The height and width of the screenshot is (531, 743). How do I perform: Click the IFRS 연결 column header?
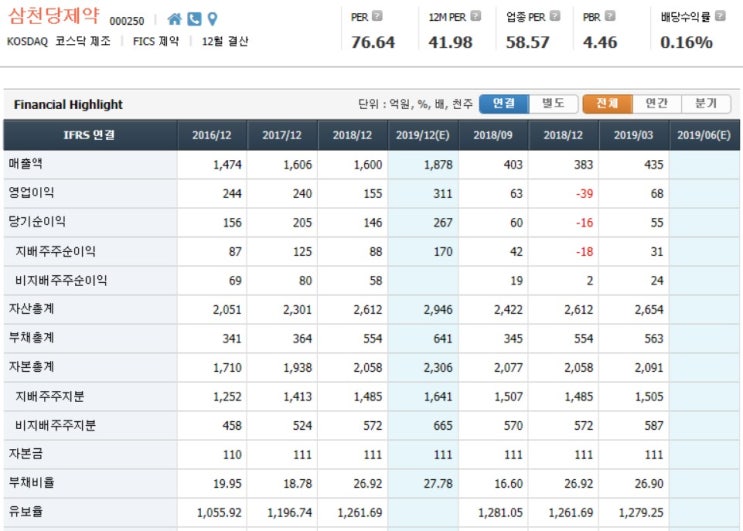(90, 135)
